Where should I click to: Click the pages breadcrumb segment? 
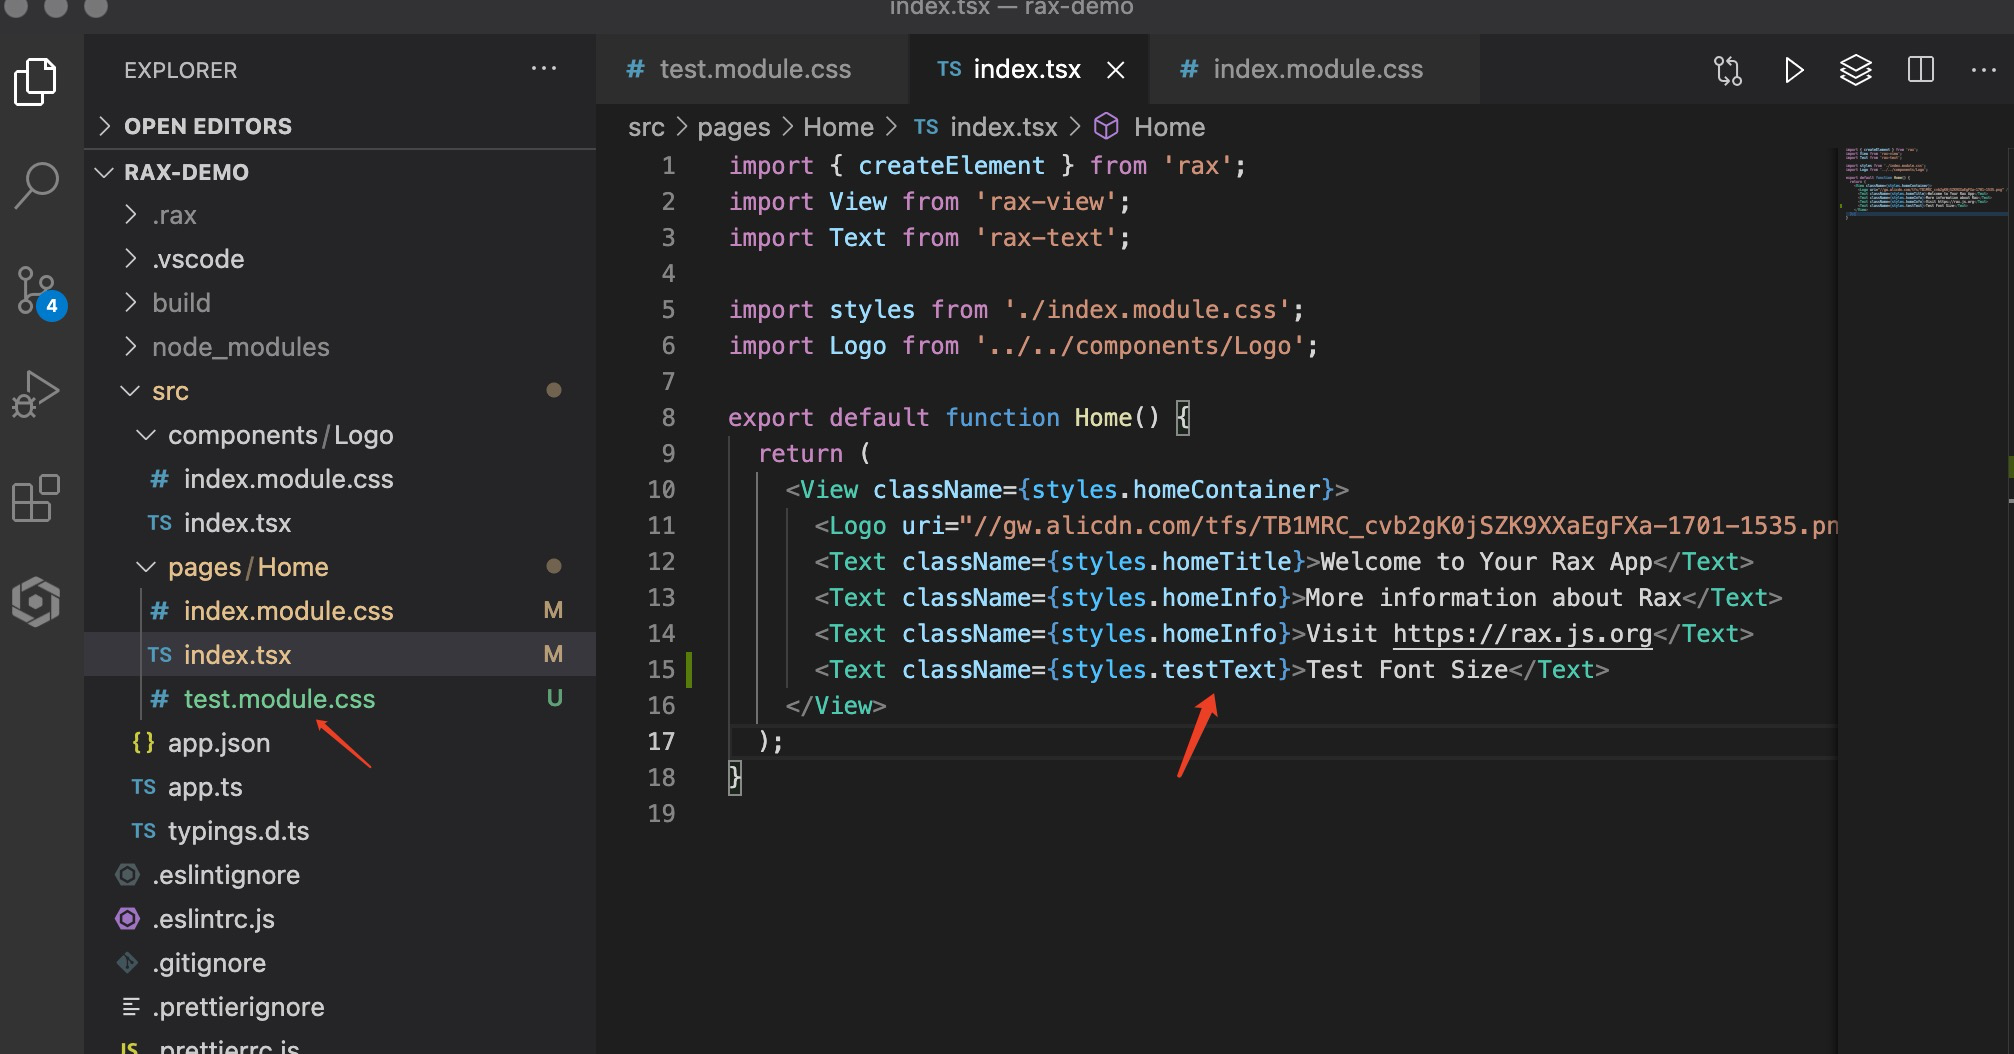coord(734,127)
